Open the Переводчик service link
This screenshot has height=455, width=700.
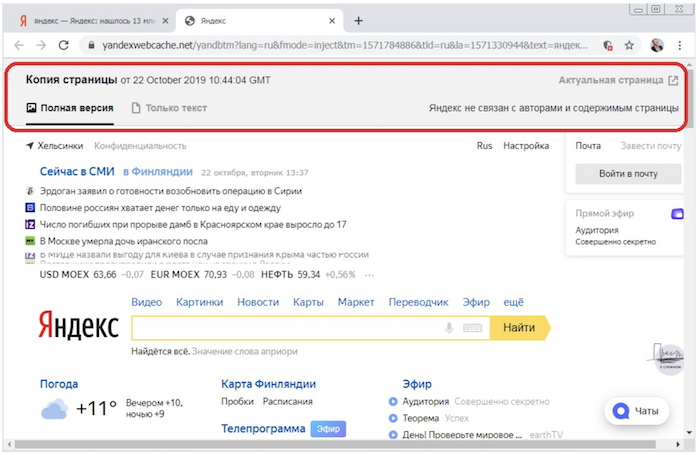click(418, 302)
